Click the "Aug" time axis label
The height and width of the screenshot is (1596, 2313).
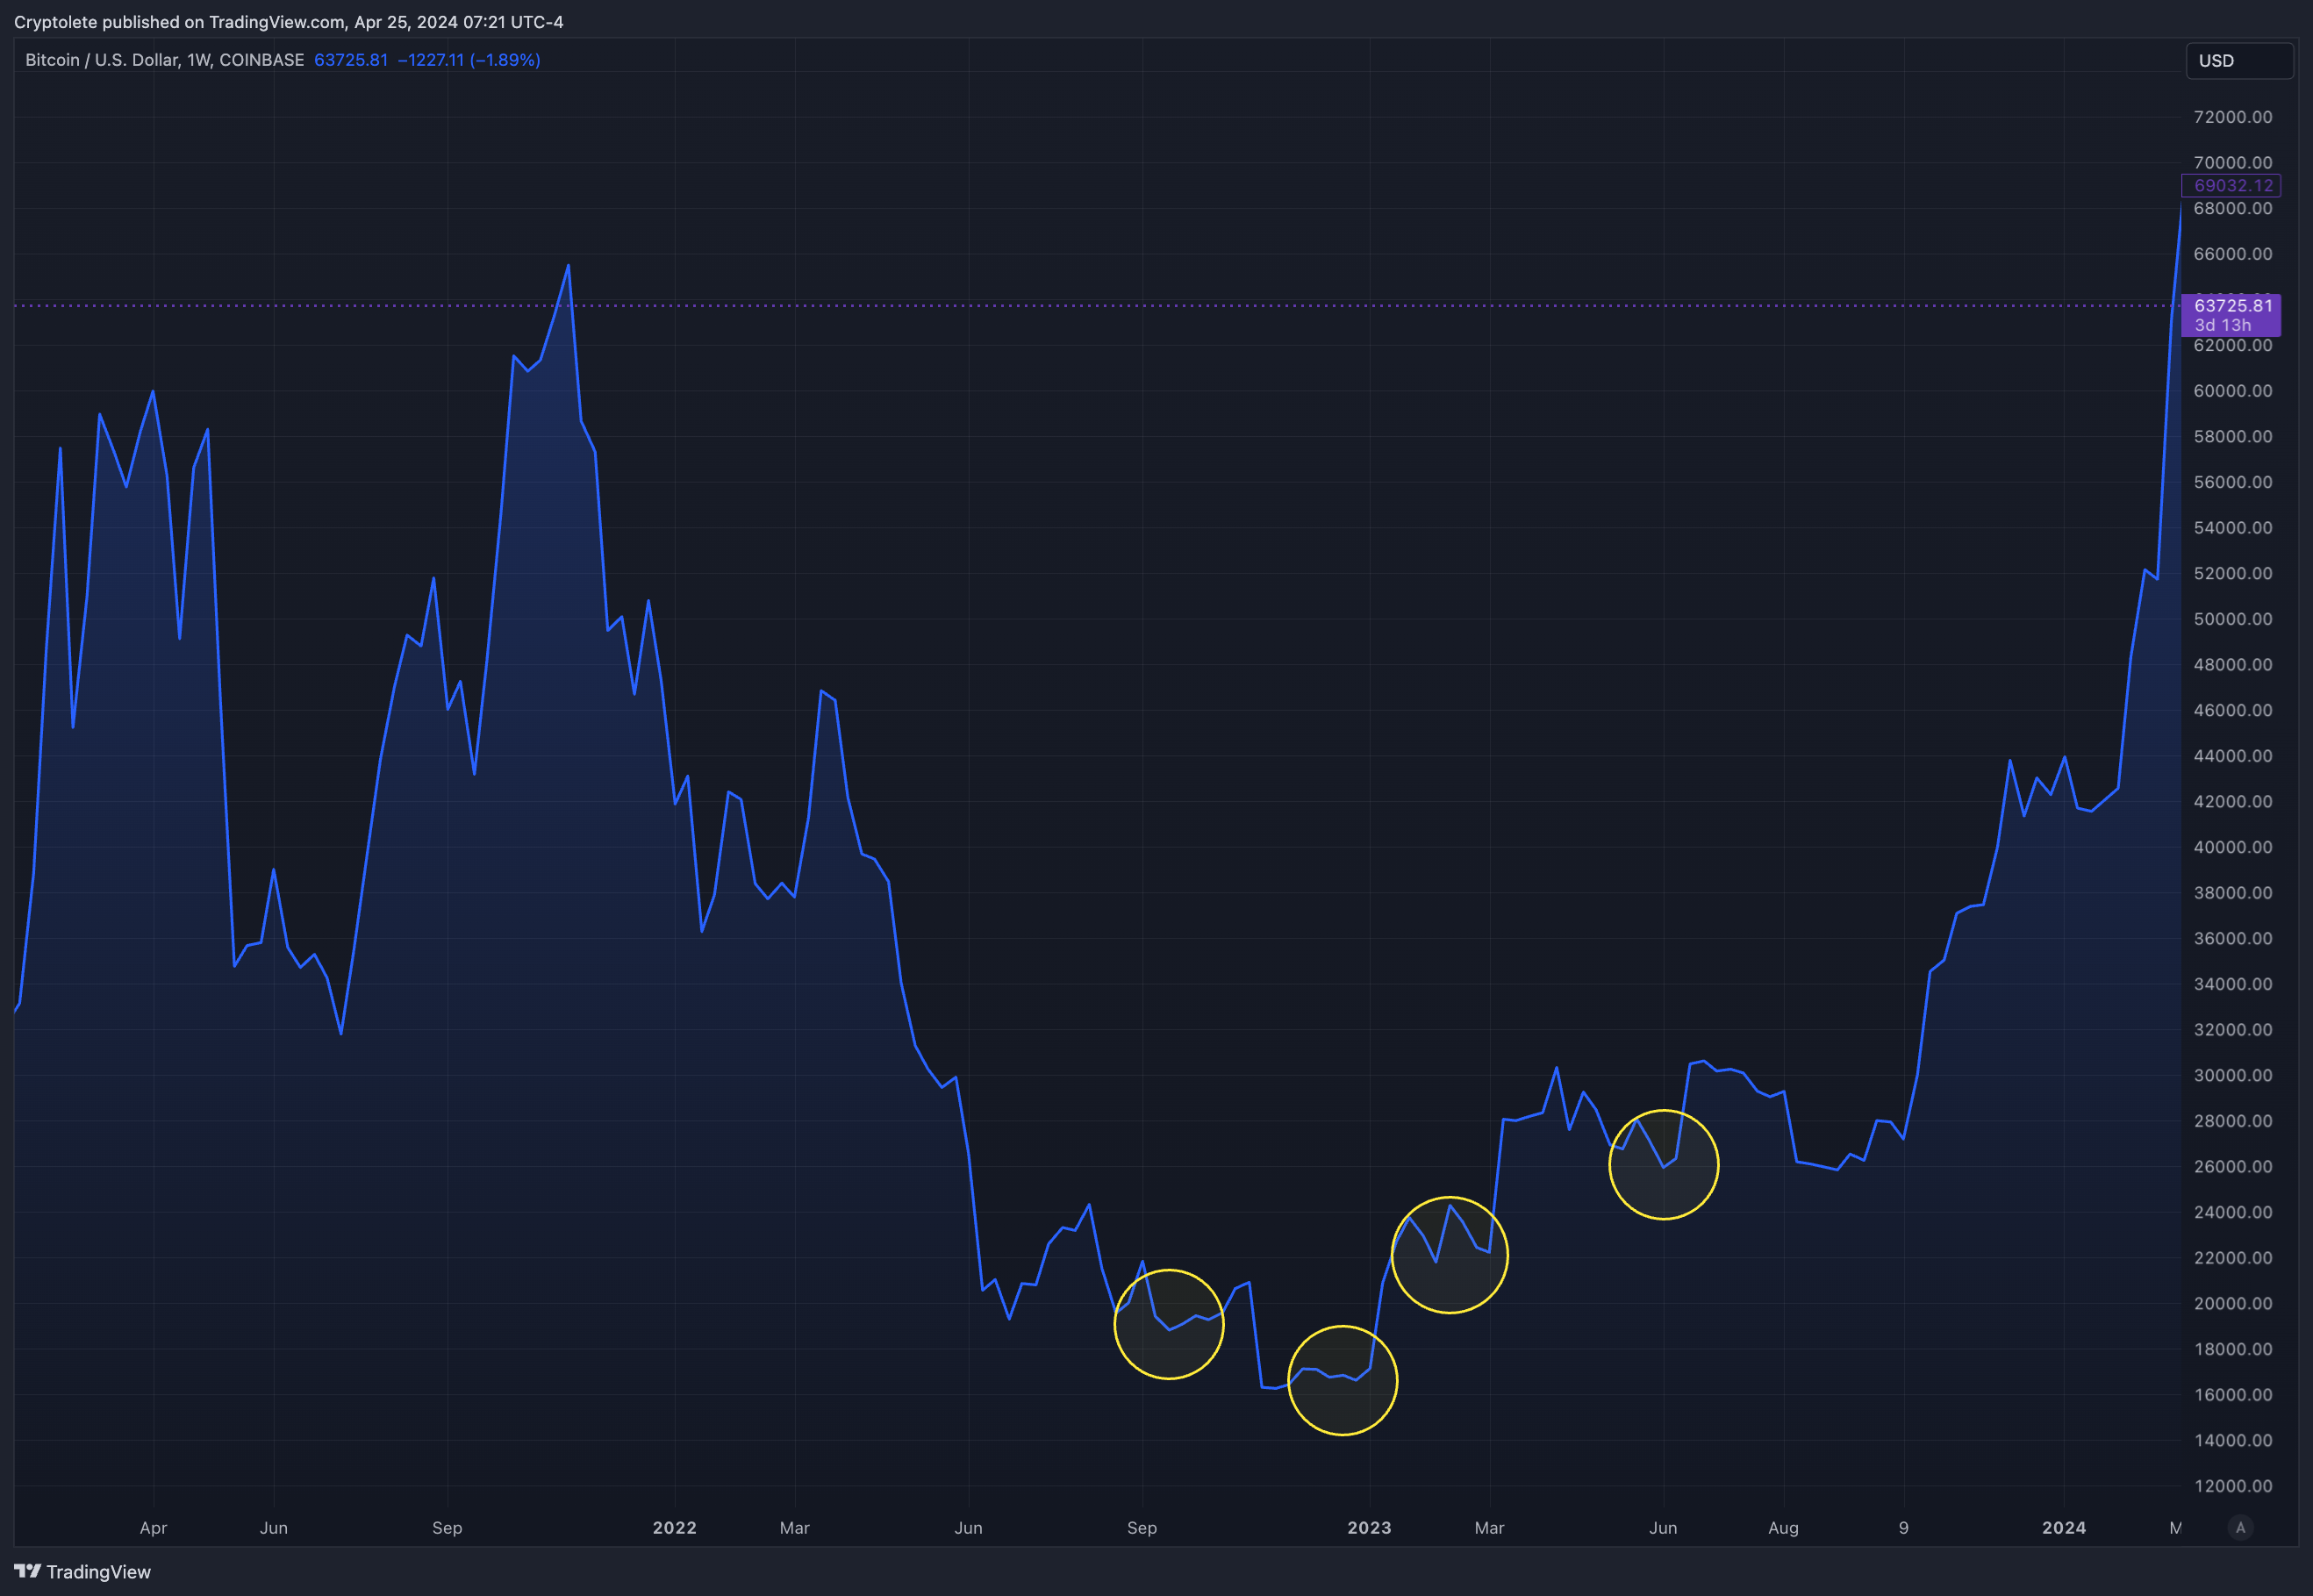(x=1783, y=1528)
